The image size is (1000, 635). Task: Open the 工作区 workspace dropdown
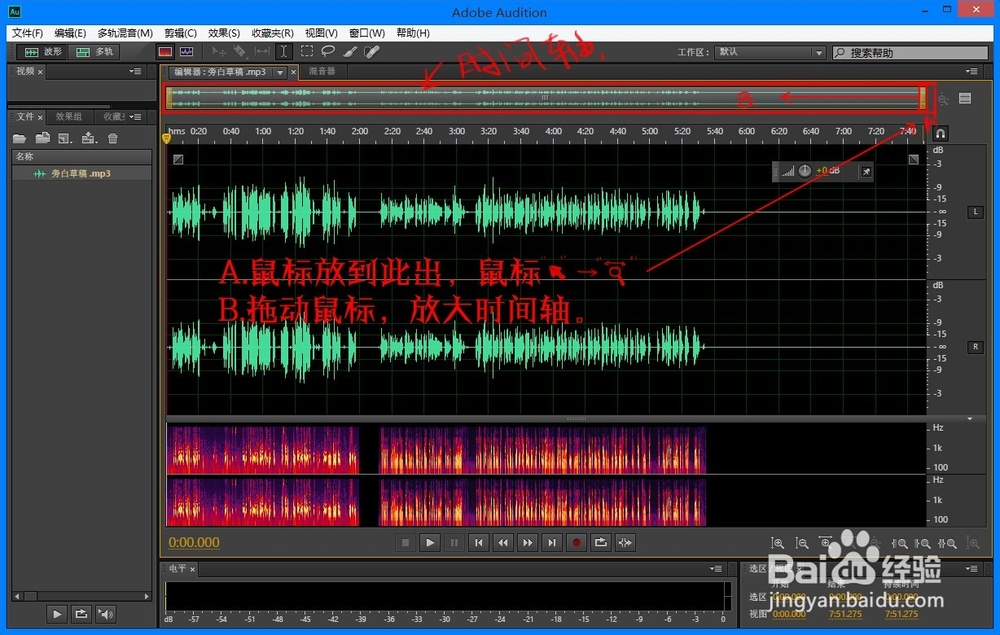point(770,52)
